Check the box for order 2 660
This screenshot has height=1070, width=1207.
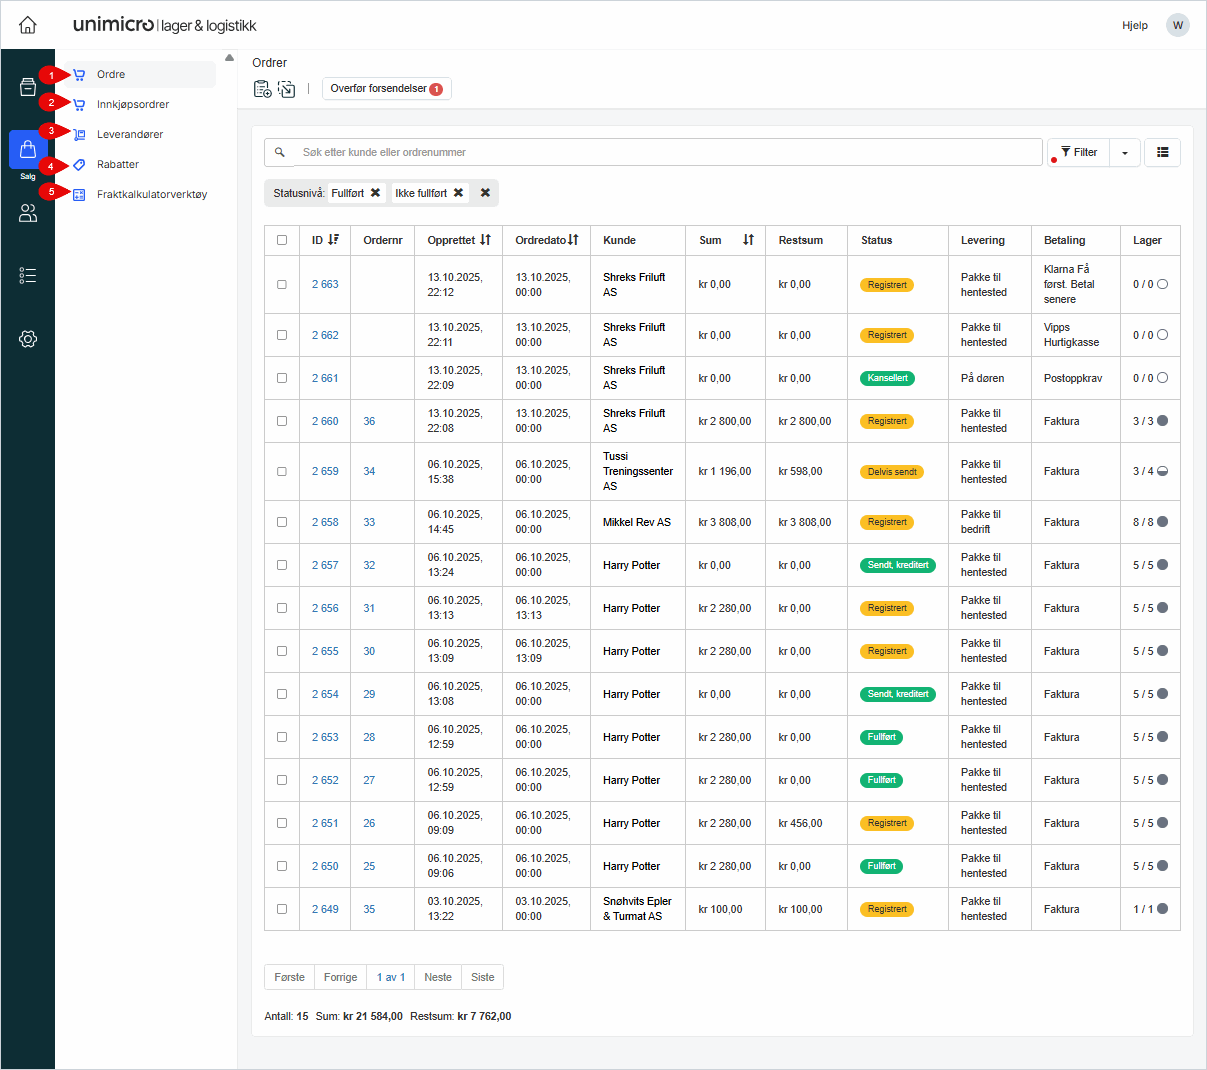click(x=282, y=421)
